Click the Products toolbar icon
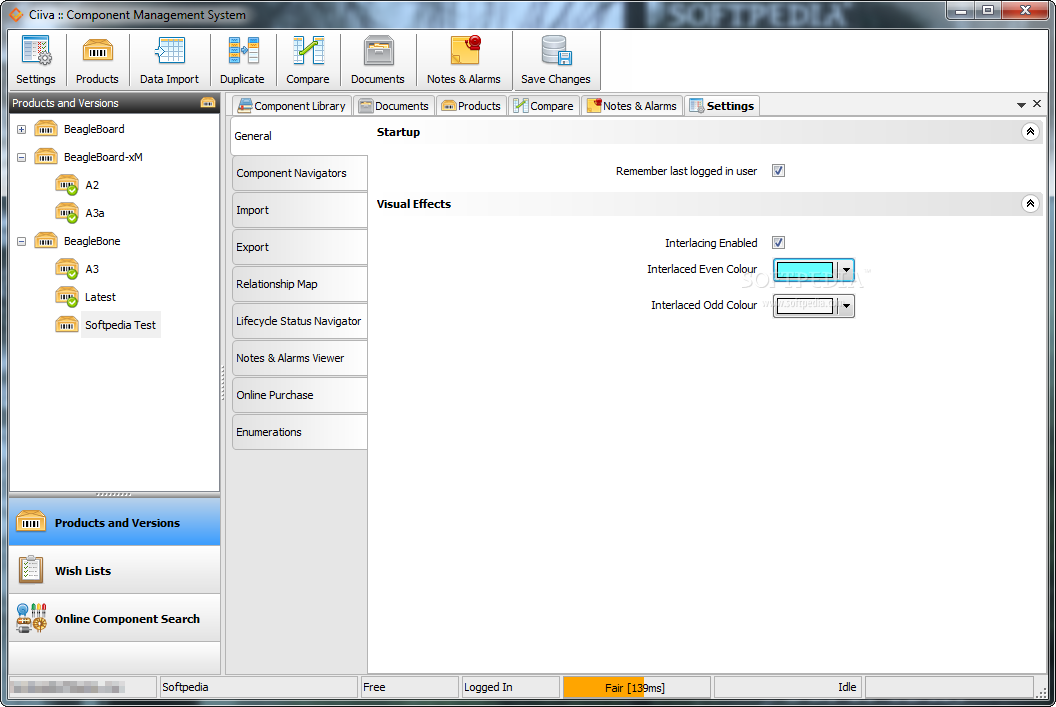The width and height of the screenshot is (1056, 707). click(97, 61)
